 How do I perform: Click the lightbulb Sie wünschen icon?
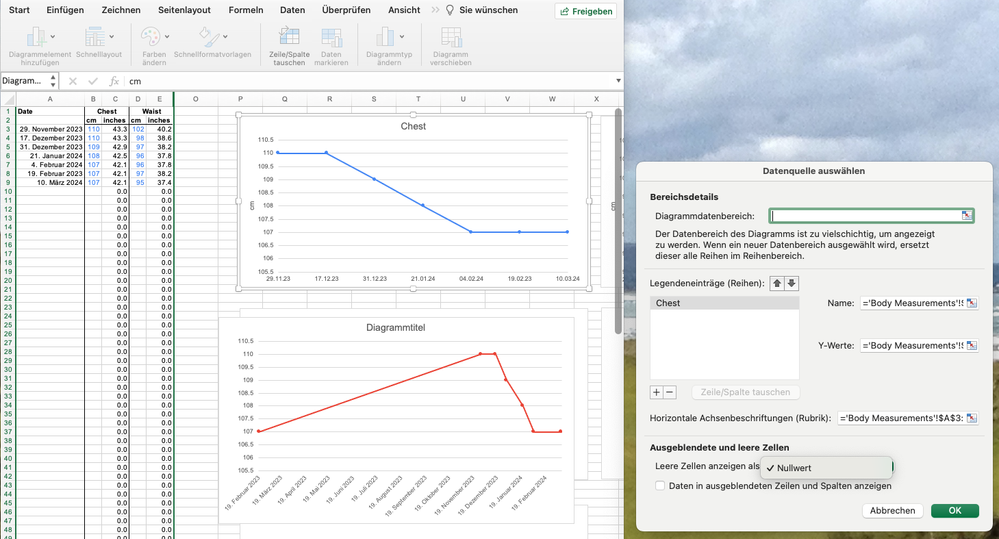point(450,10)
